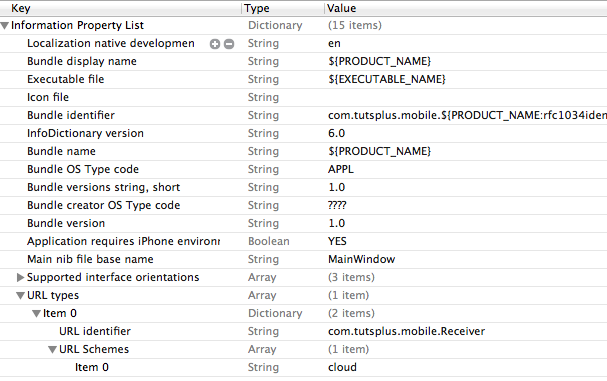This screenshot has height=381, width=607.
Task: Click the APPL value
Action: [x=341, y=170]
